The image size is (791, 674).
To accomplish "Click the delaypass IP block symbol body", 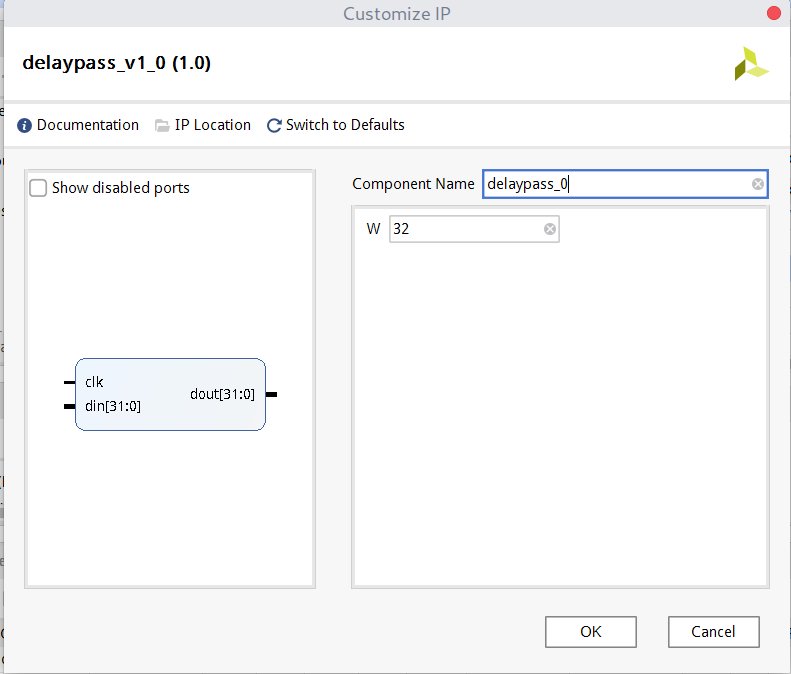I will pos(171,395).
